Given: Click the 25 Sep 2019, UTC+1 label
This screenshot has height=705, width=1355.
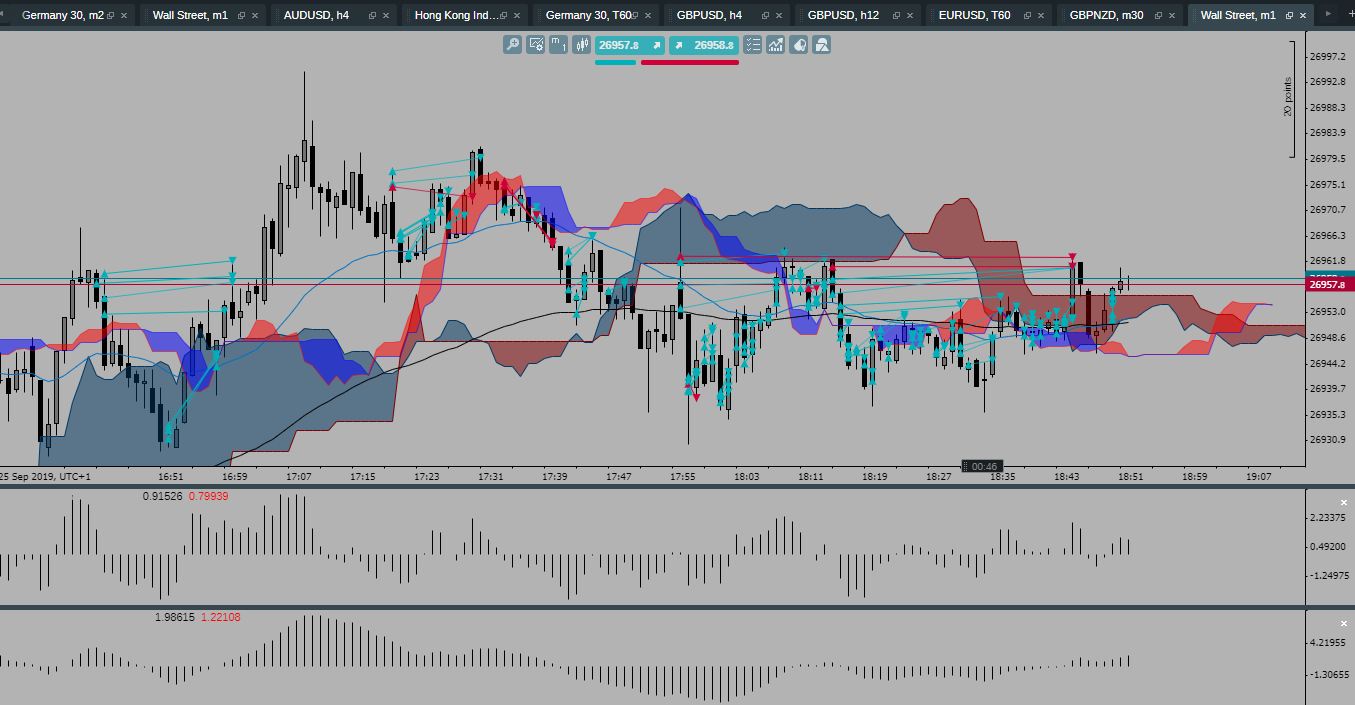Looking at the screenshot, I should pyautogui.click(x=45, y=477).
